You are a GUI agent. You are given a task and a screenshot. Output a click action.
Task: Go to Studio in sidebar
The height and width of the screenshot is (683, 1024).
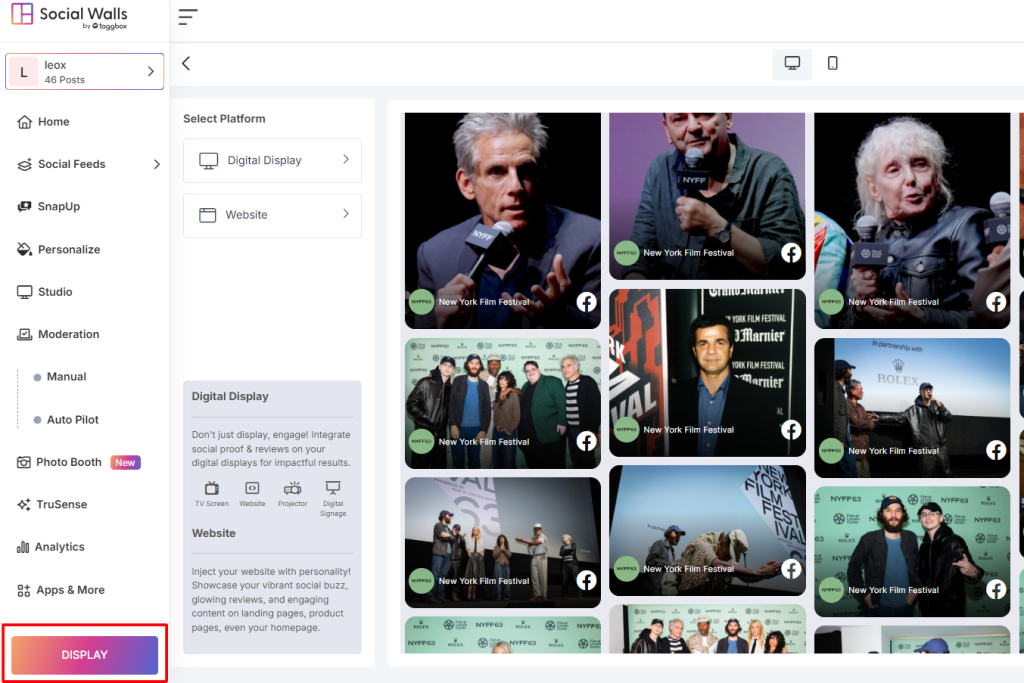pyautogui.click(x=55, y=292)
